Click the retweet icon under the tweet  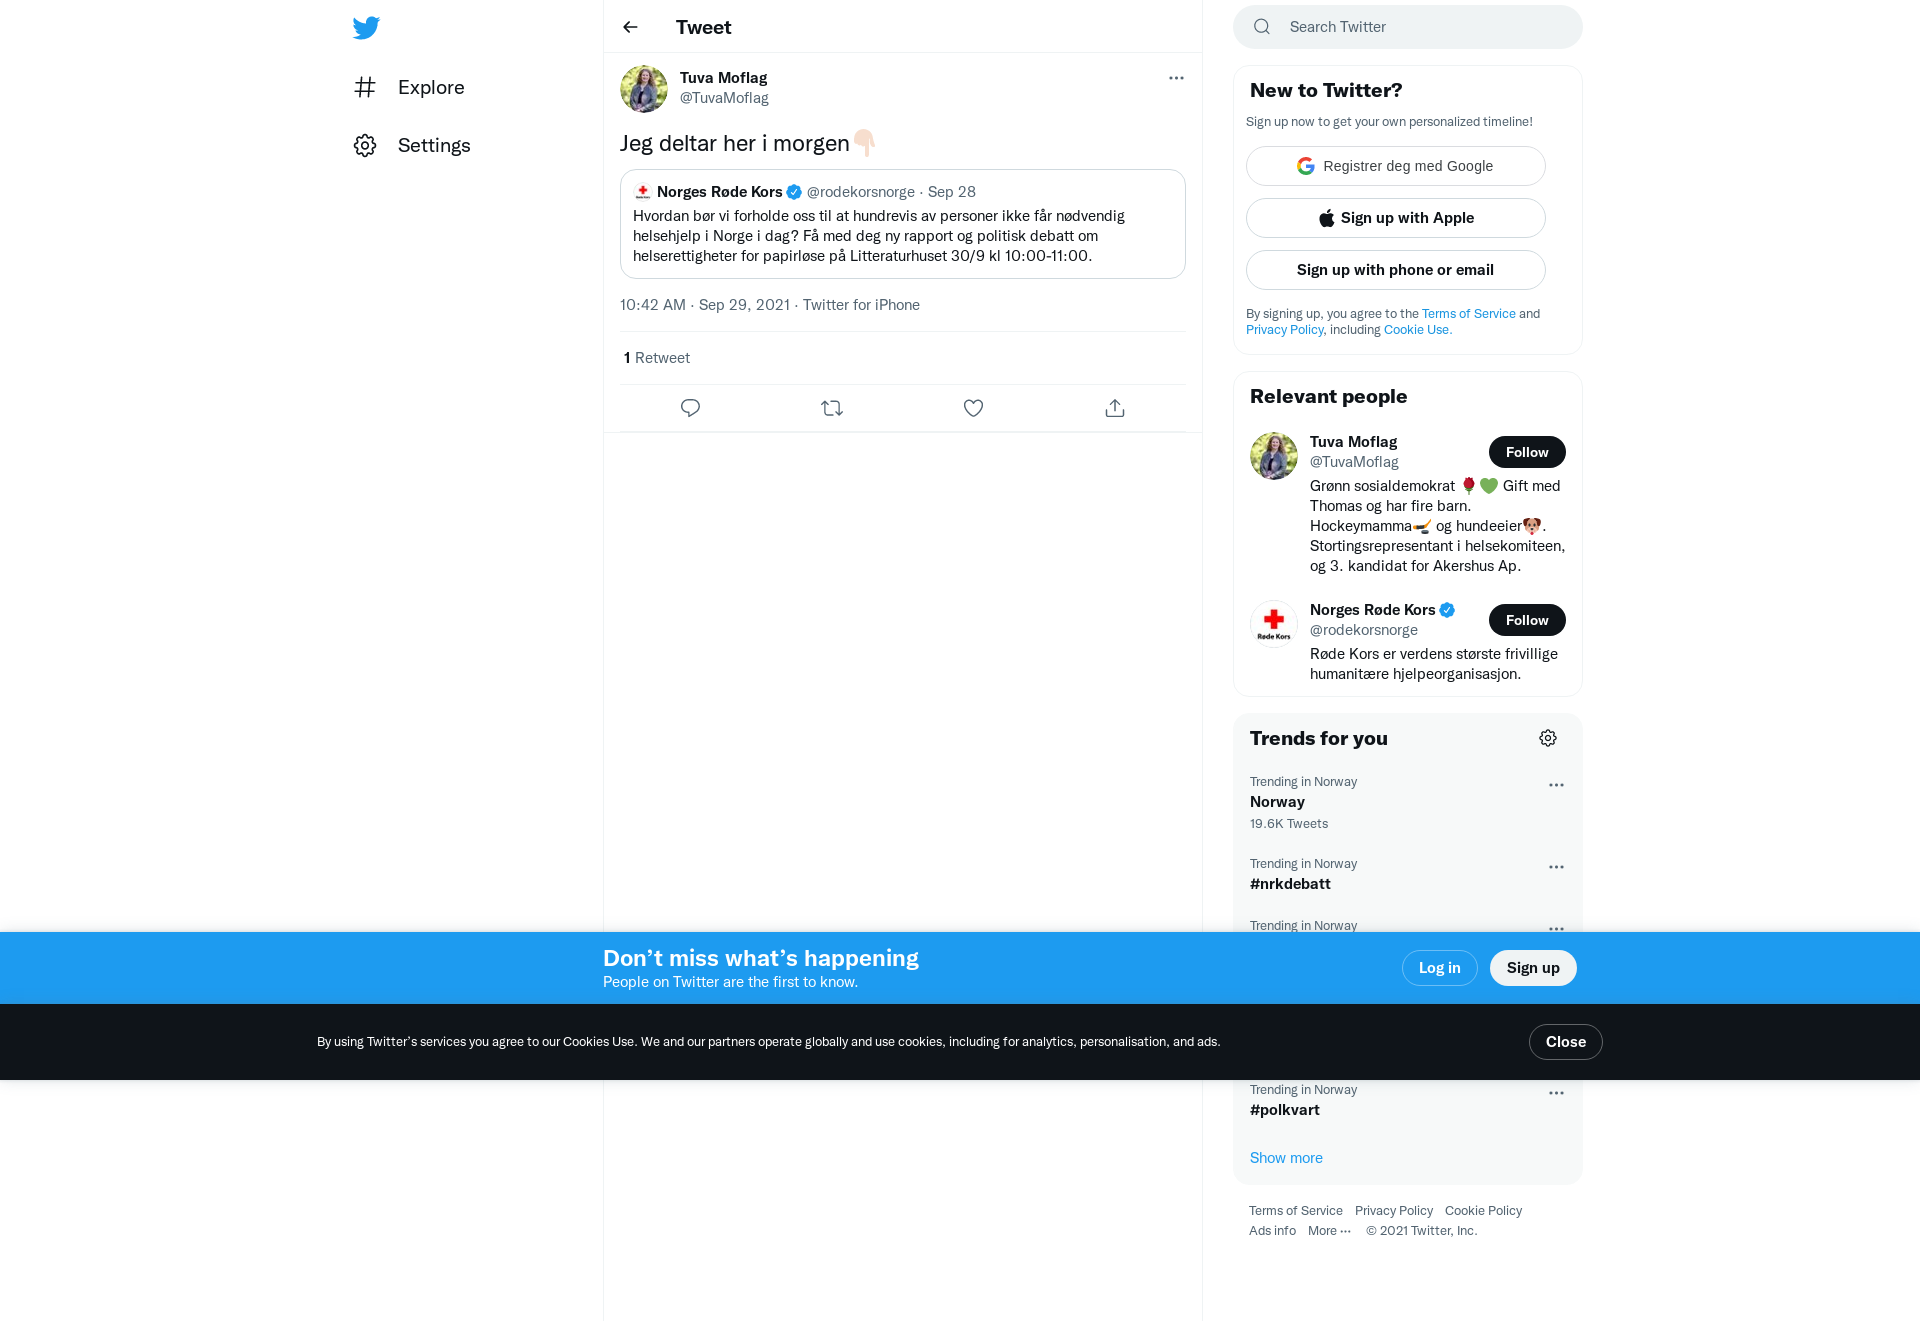(x=832, y=408)
